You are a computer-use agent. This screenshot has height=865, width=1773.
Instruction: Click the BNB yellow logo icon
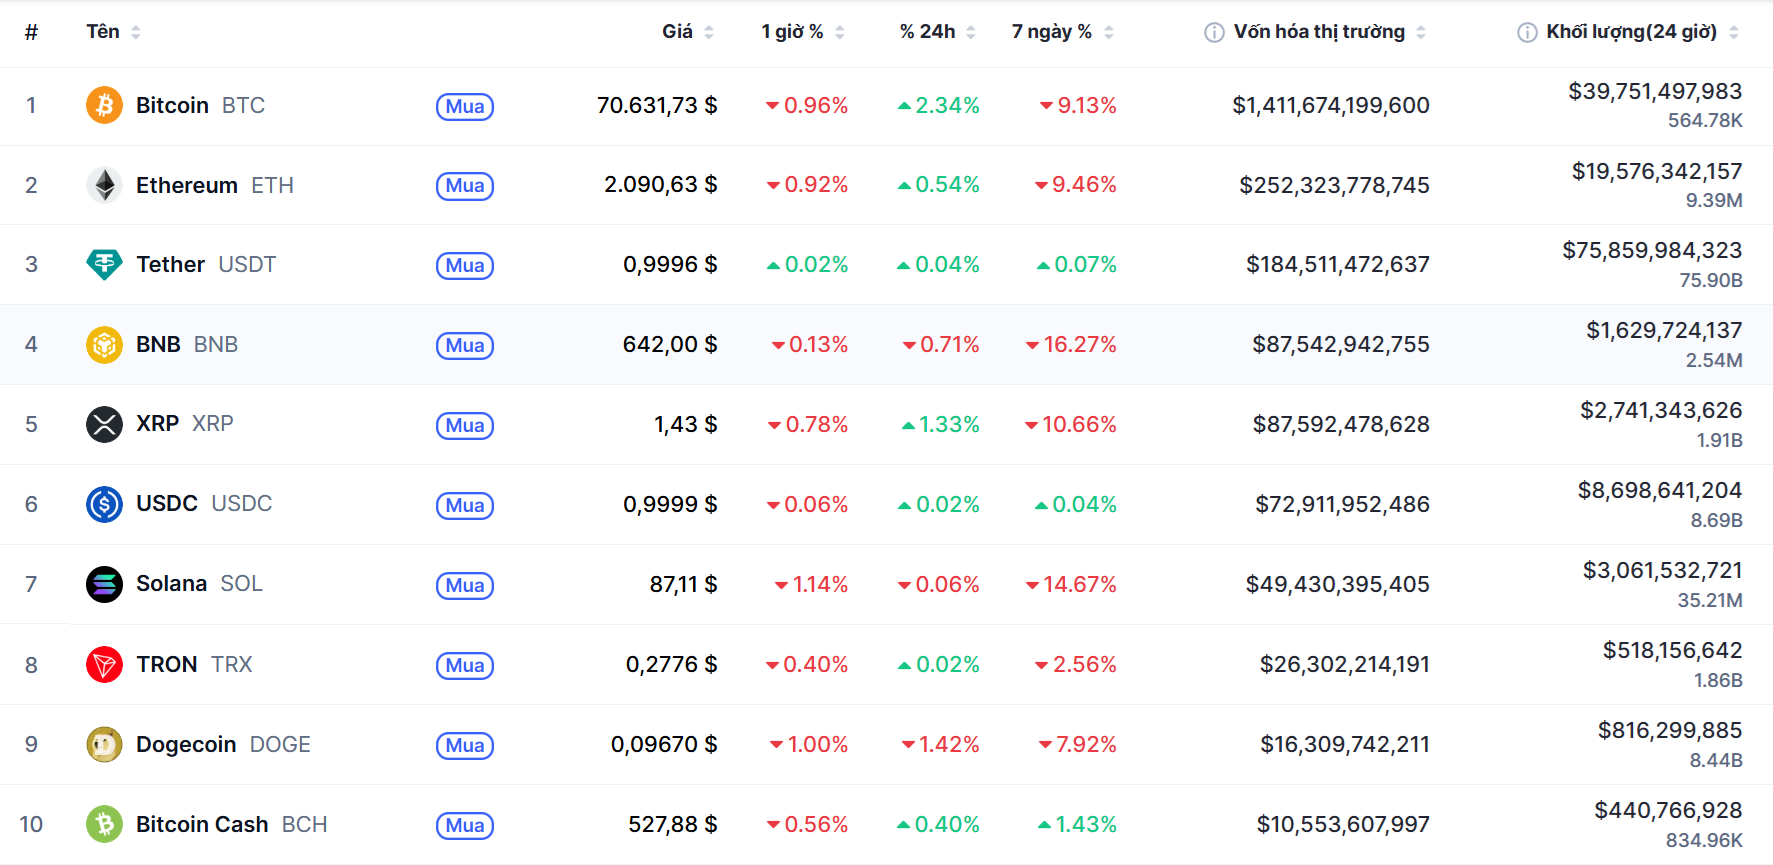104,344
